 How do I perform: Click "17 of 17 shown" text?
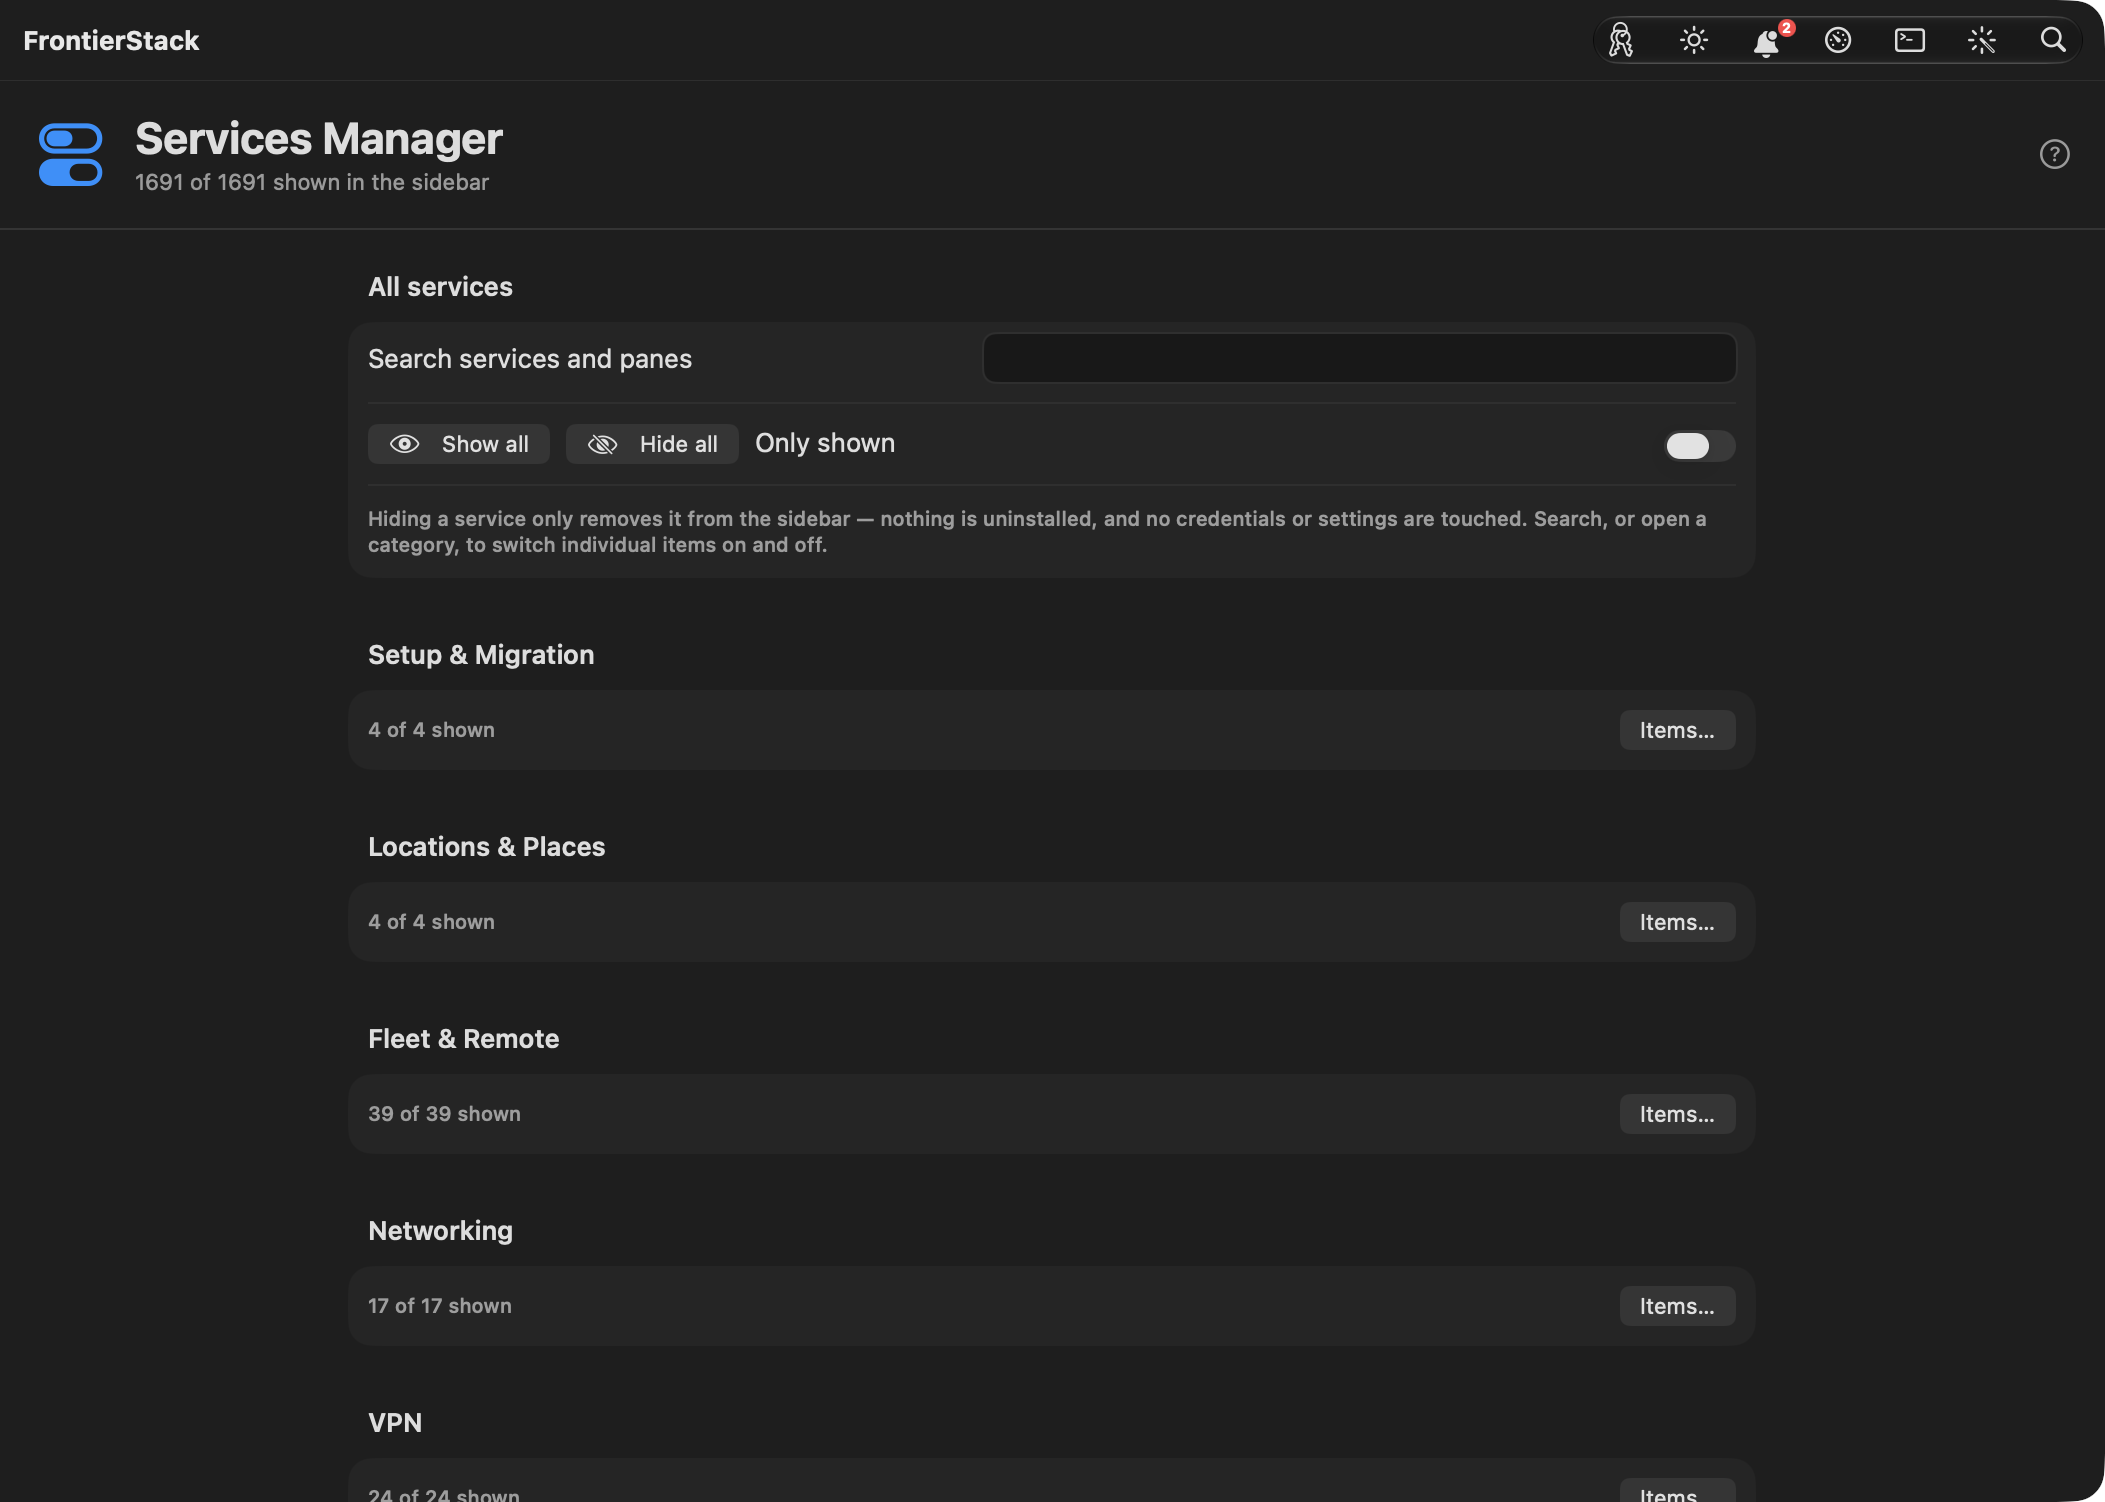click(x=440, y=1306)
